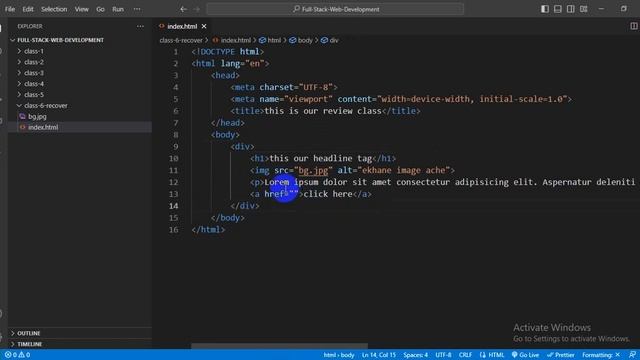Open the Go menu

[x=100, y=9]
